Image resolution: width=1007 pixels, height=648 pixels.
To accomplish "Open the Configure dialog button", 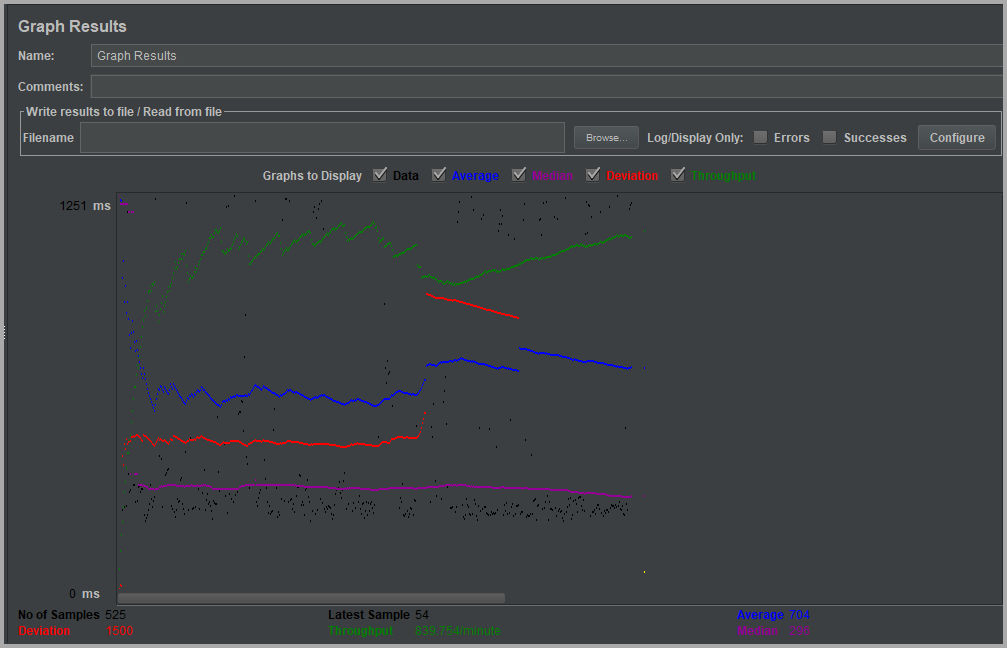I will (x=956, y=137).
